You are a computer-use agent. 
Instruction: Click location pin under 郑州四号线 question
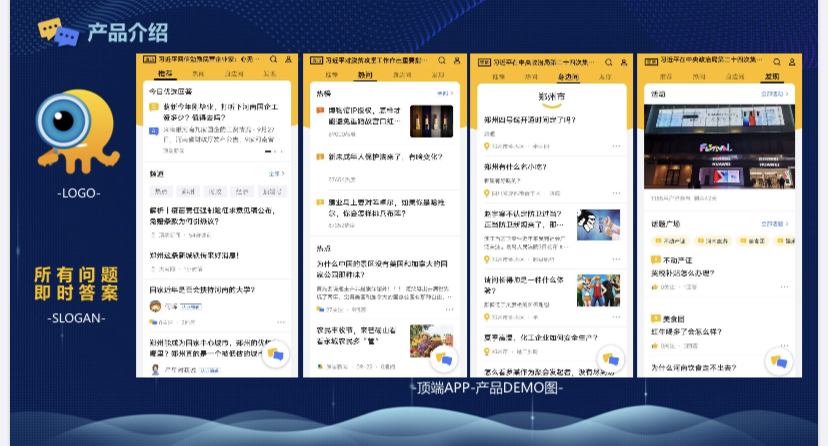click(487, 146)
